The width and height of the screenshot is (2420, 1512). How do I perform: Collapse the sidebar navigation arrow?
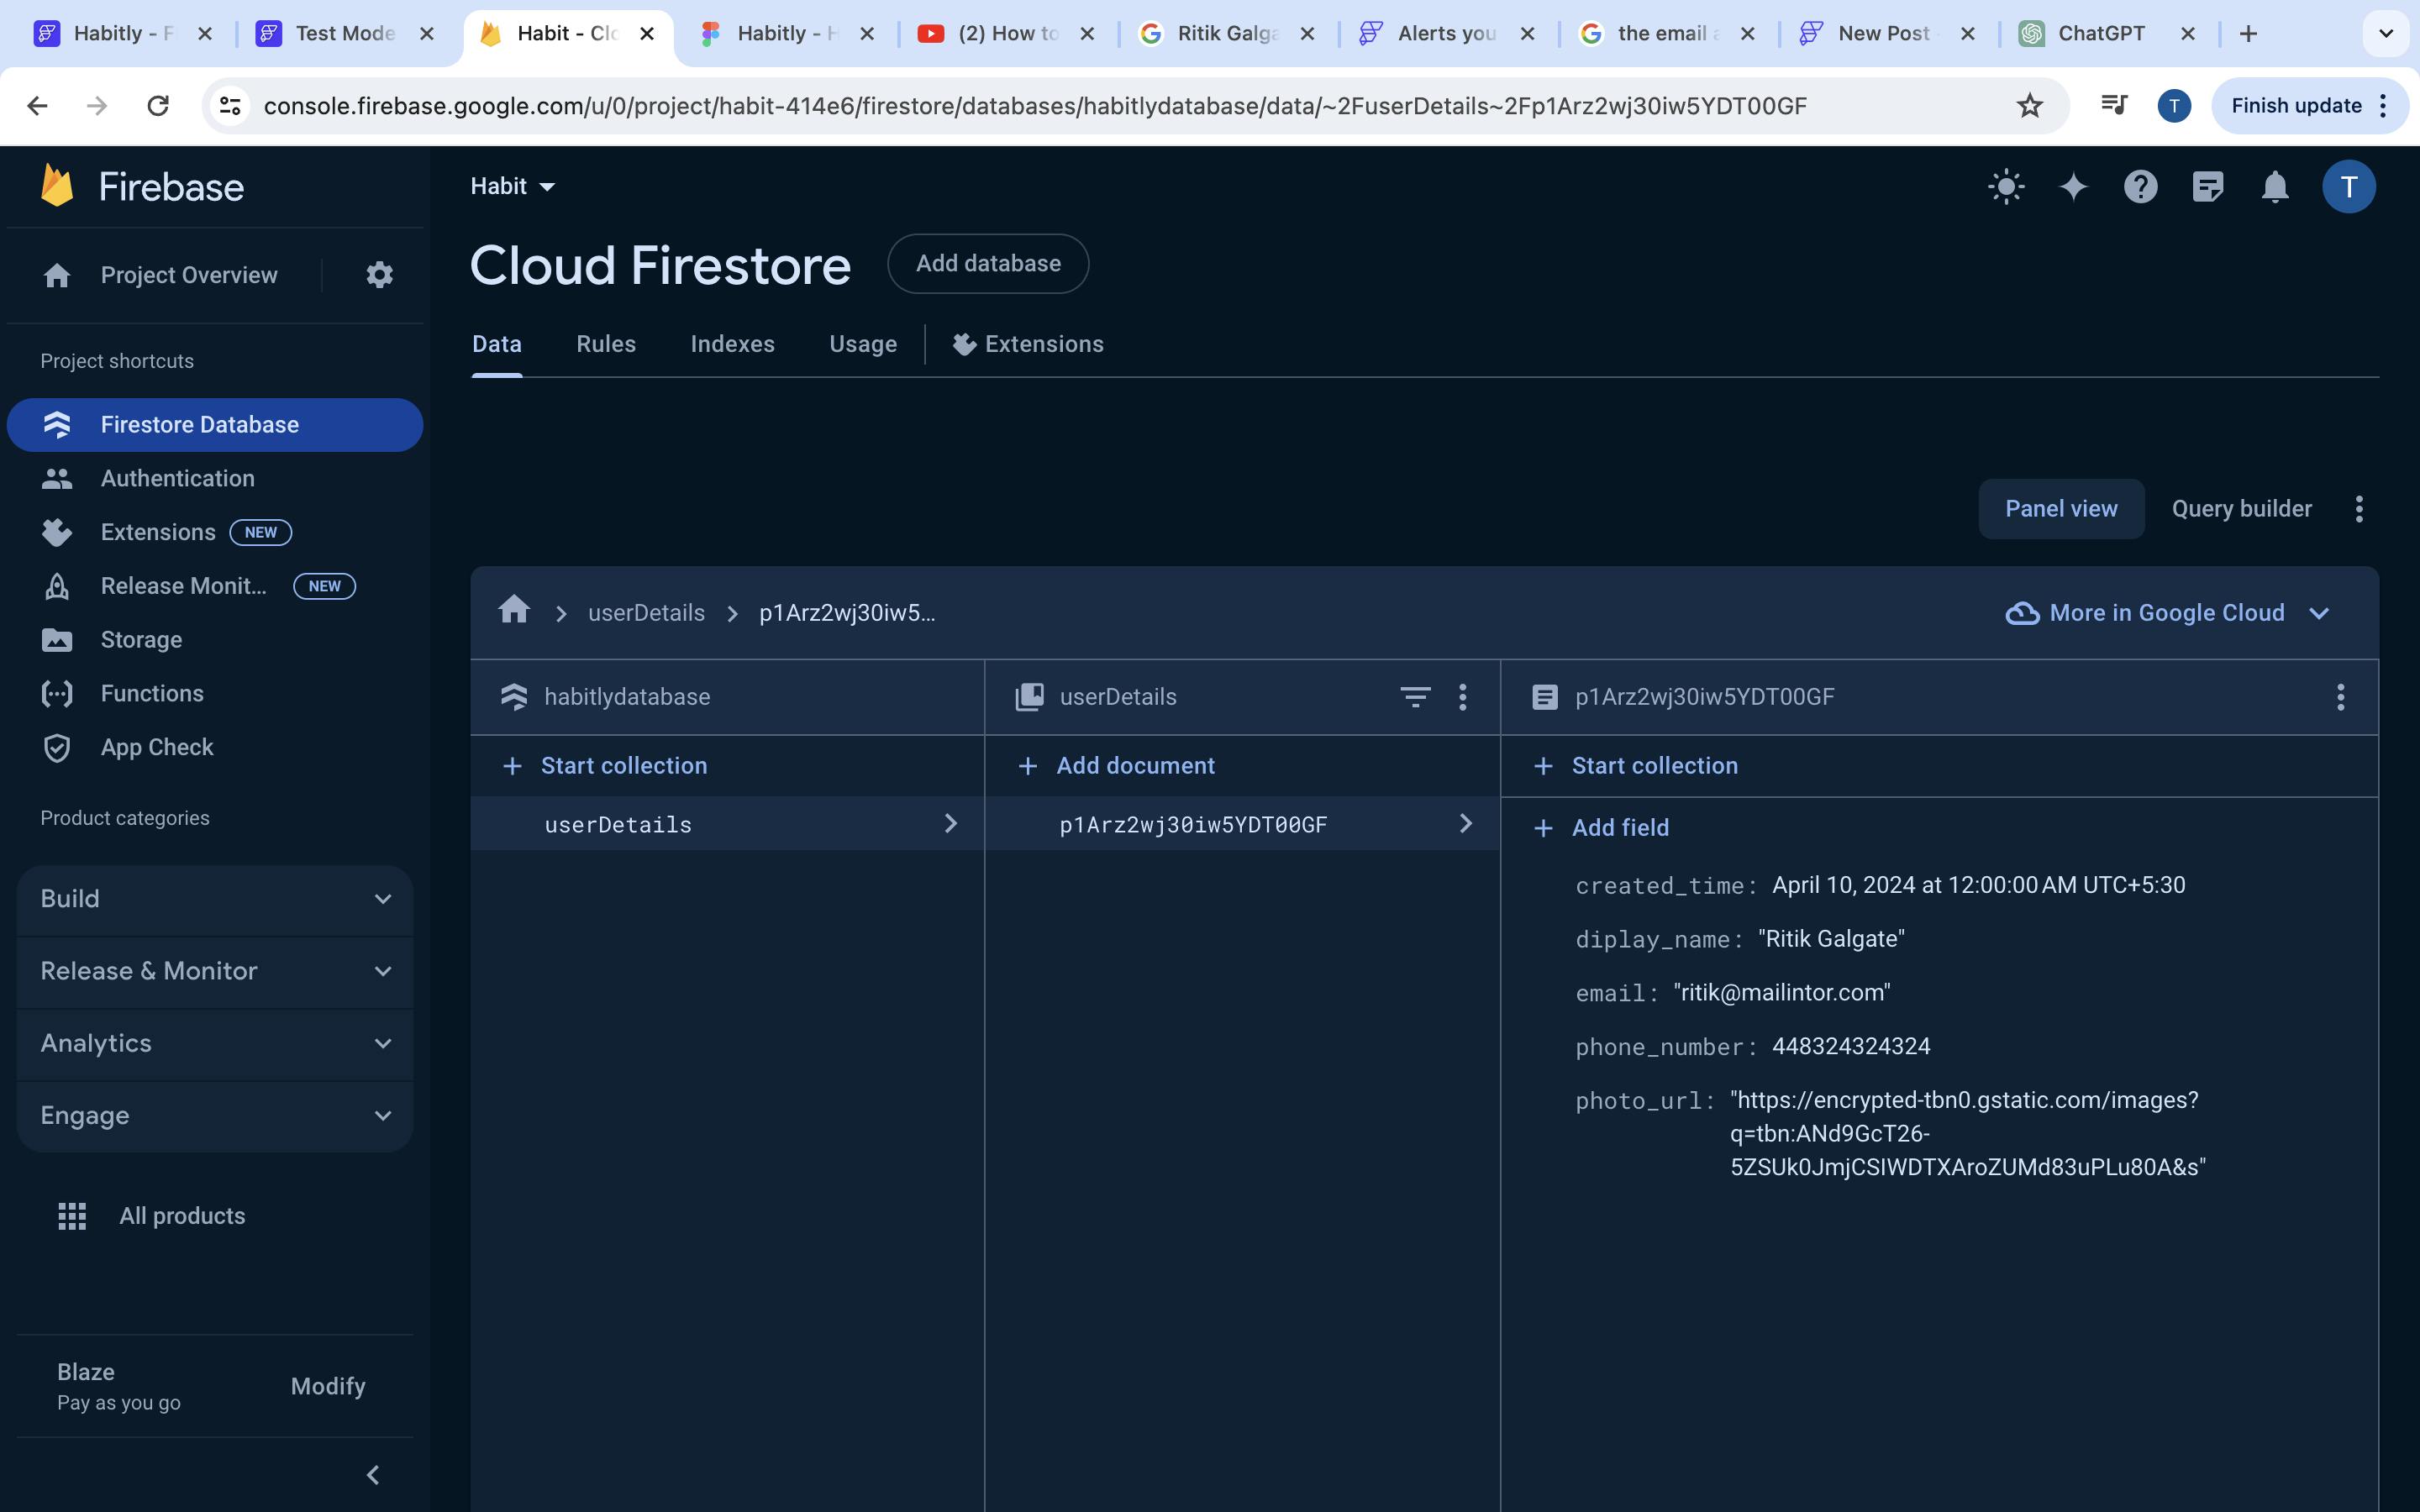point(373,1475)
